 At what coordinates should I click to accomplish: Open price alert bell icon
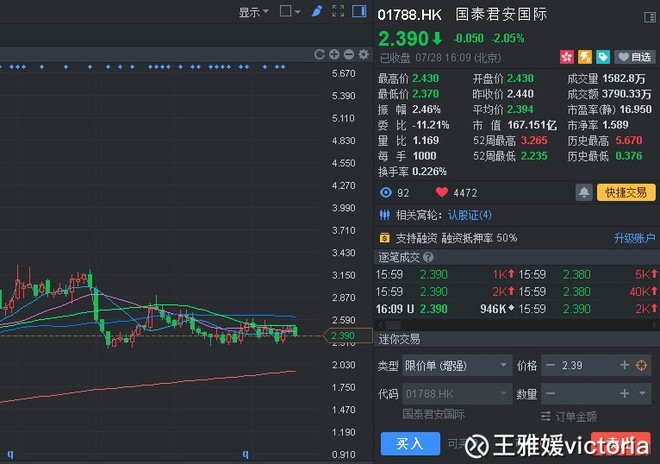[x=584, y=193]
